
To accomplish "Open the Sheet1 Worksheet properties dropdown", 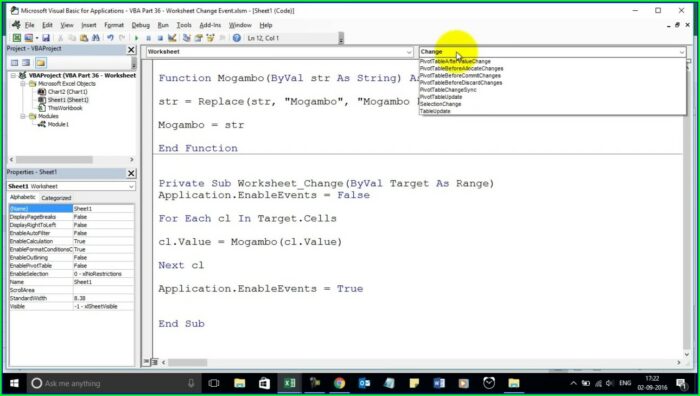I will 131,186.
